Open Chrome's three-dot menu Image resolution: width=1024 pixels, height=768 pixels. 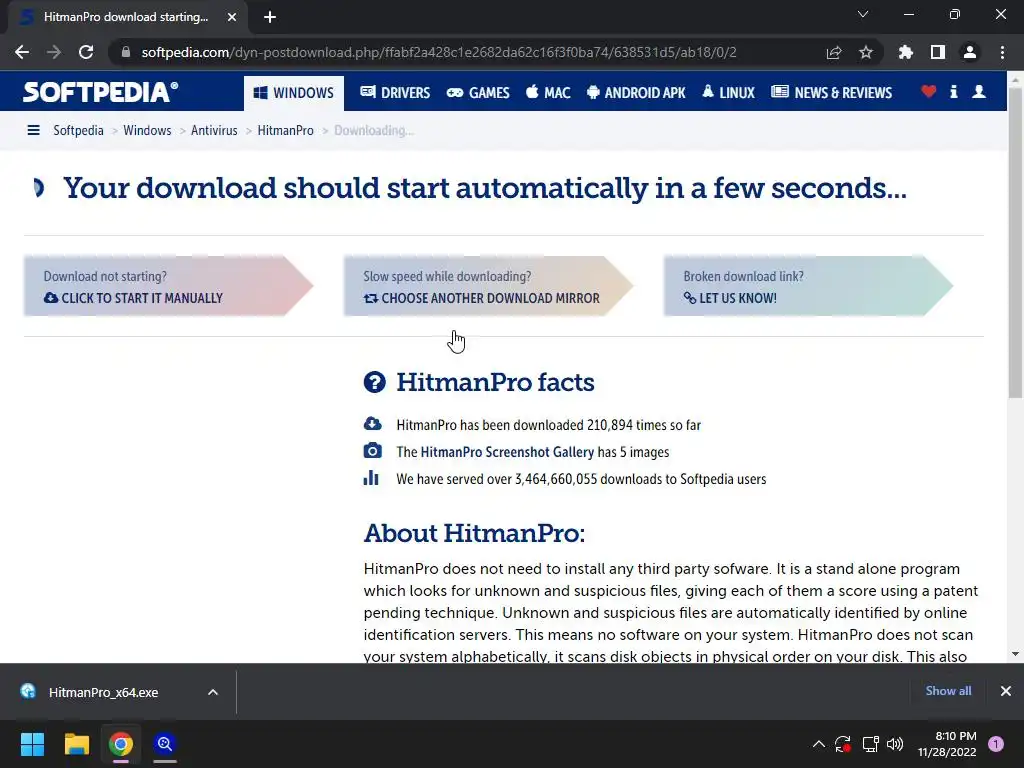(1002, 52)
